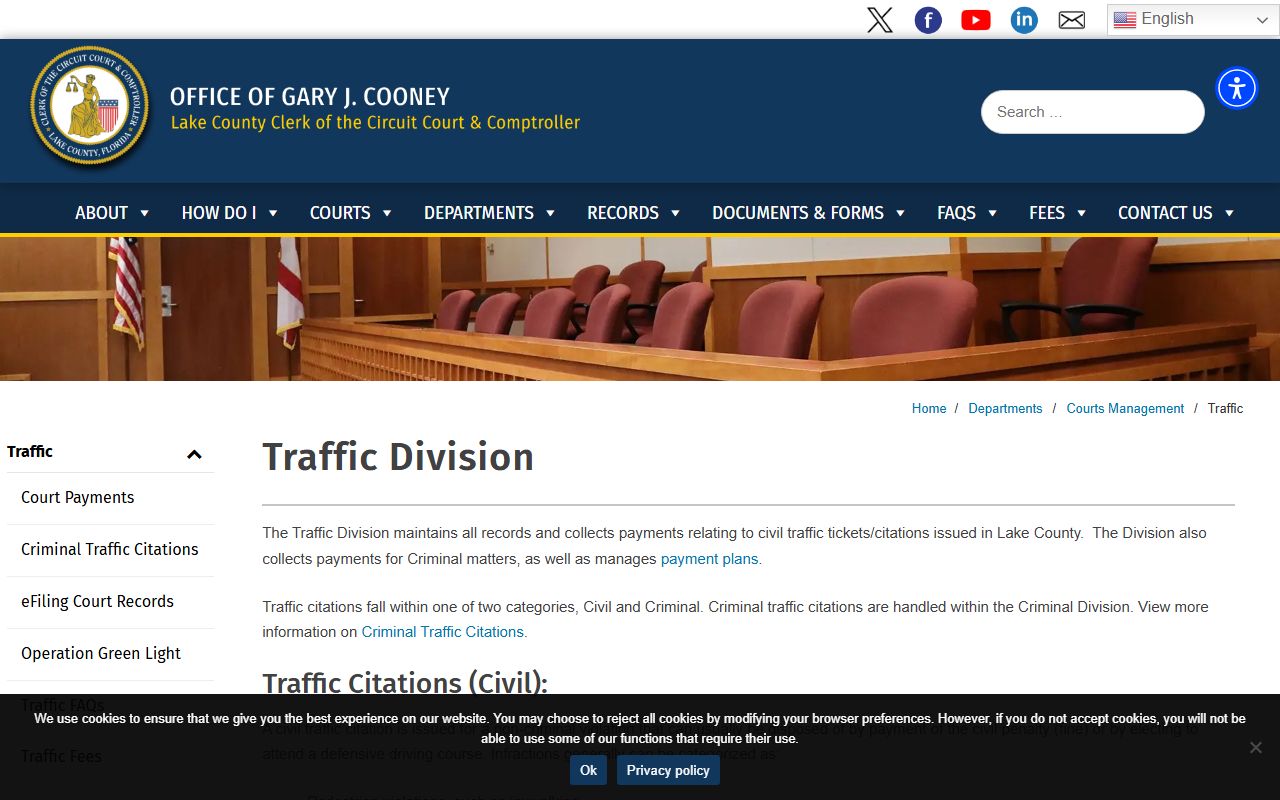The image size is (1280, 800).
Task: Expand the HOW DO I menu arrow
Action: (x=272, y=213)
